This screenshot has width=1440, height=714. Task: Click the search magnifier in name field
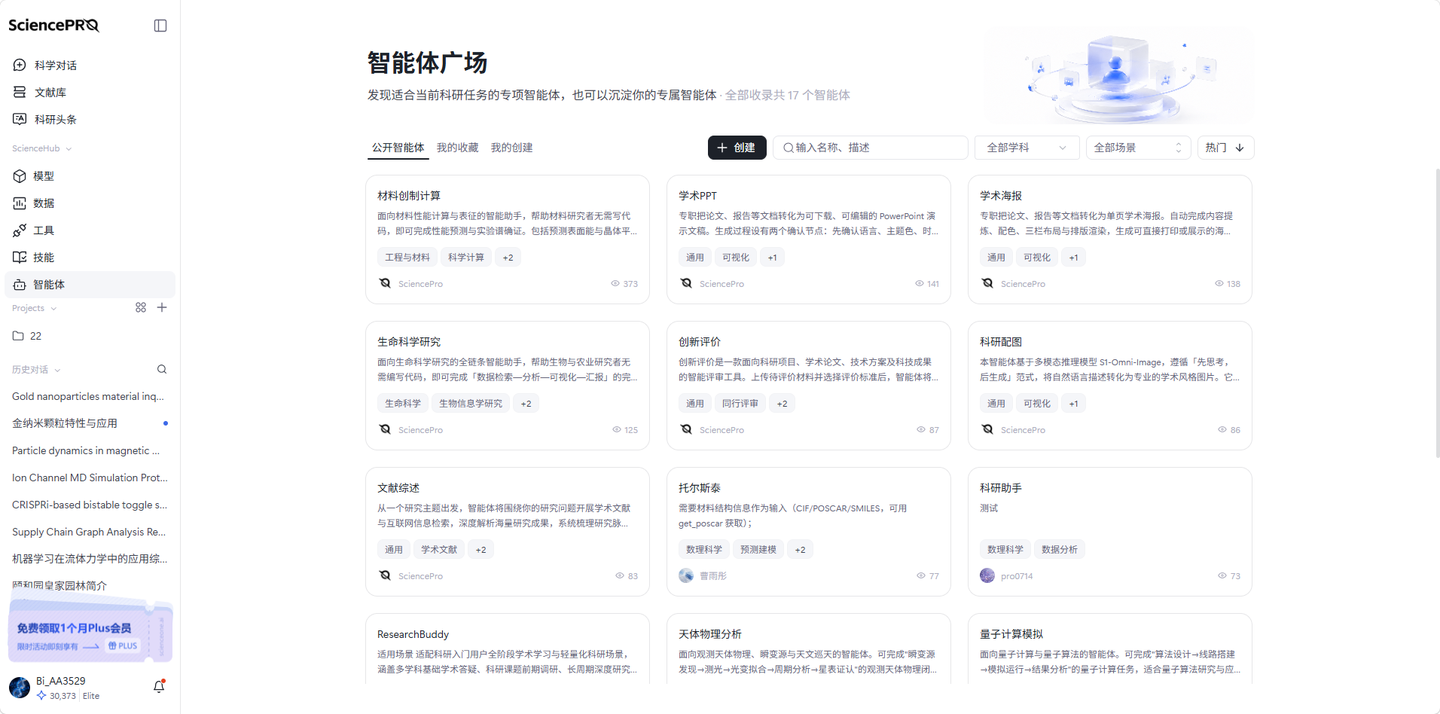click(788, 148)
